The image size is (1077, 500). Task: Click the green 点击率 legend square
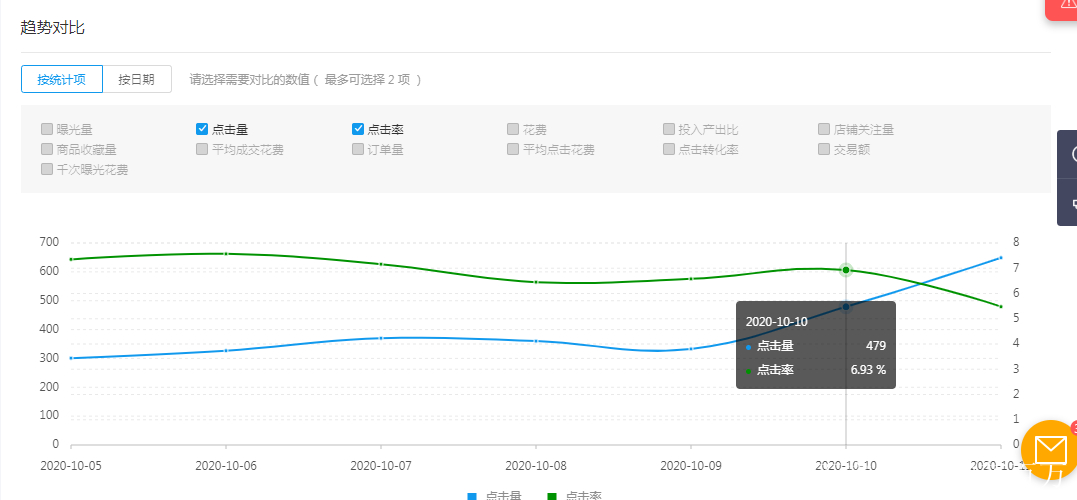pos(552,497)
